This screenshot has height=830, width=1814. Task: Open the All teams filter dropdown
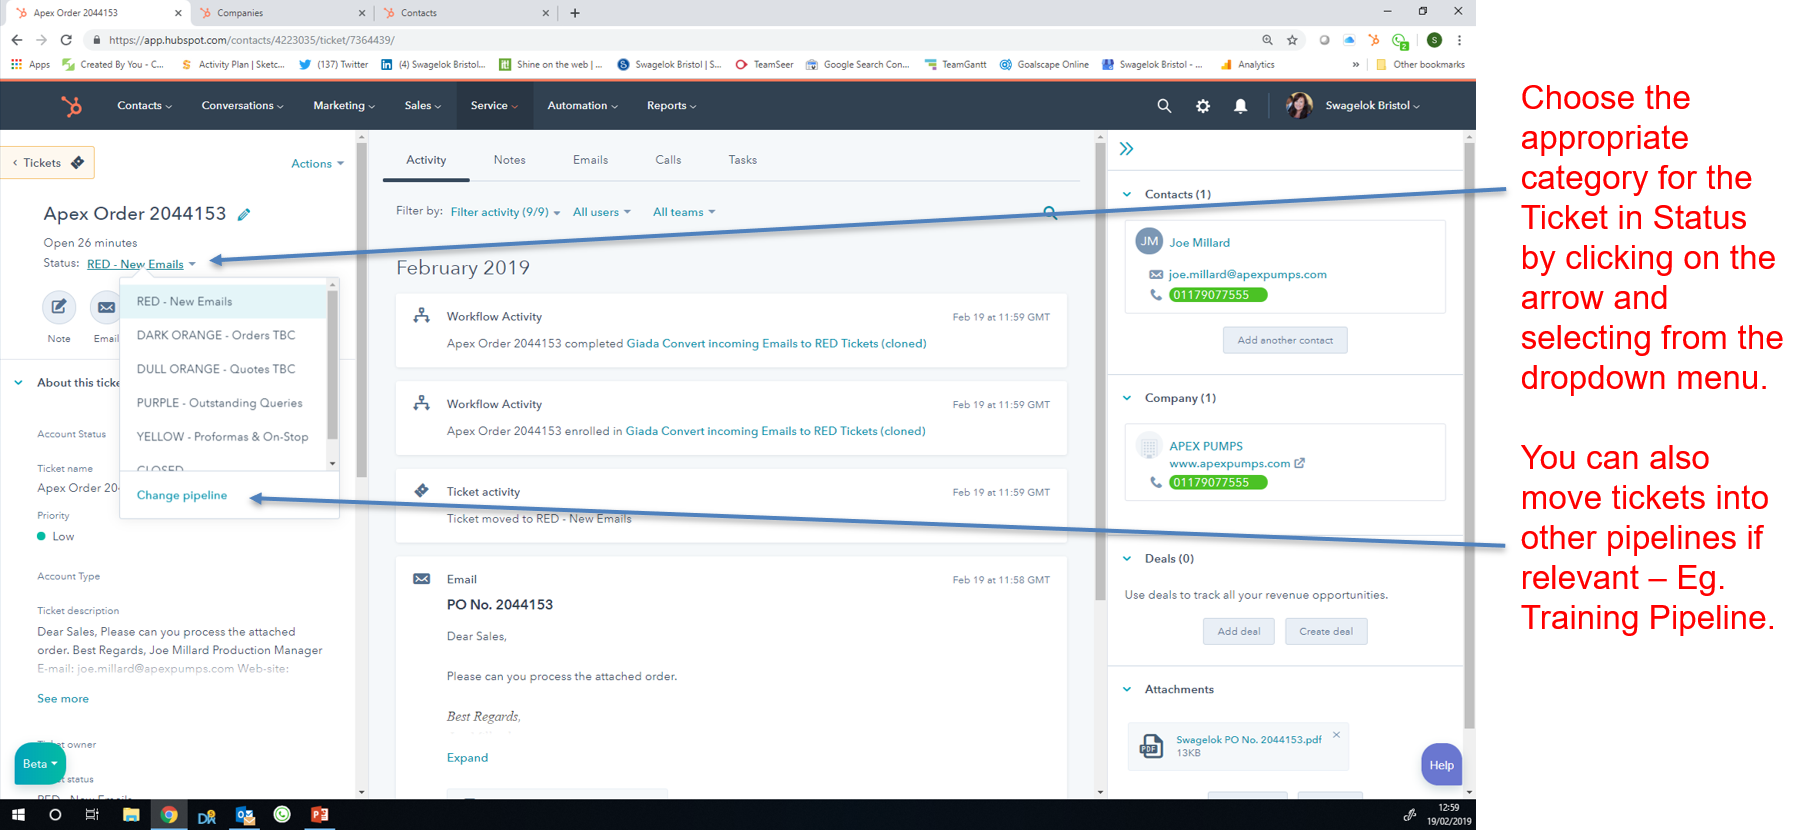(684, 212)
